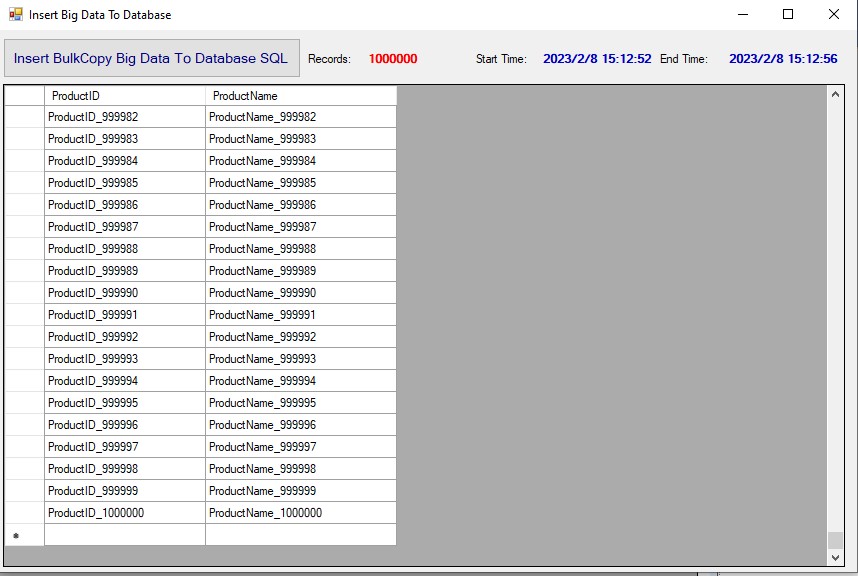Screen dimensions: 858x576
Task: Click the Insert Big Data To Database title
Action: click(x=100, y=15)
